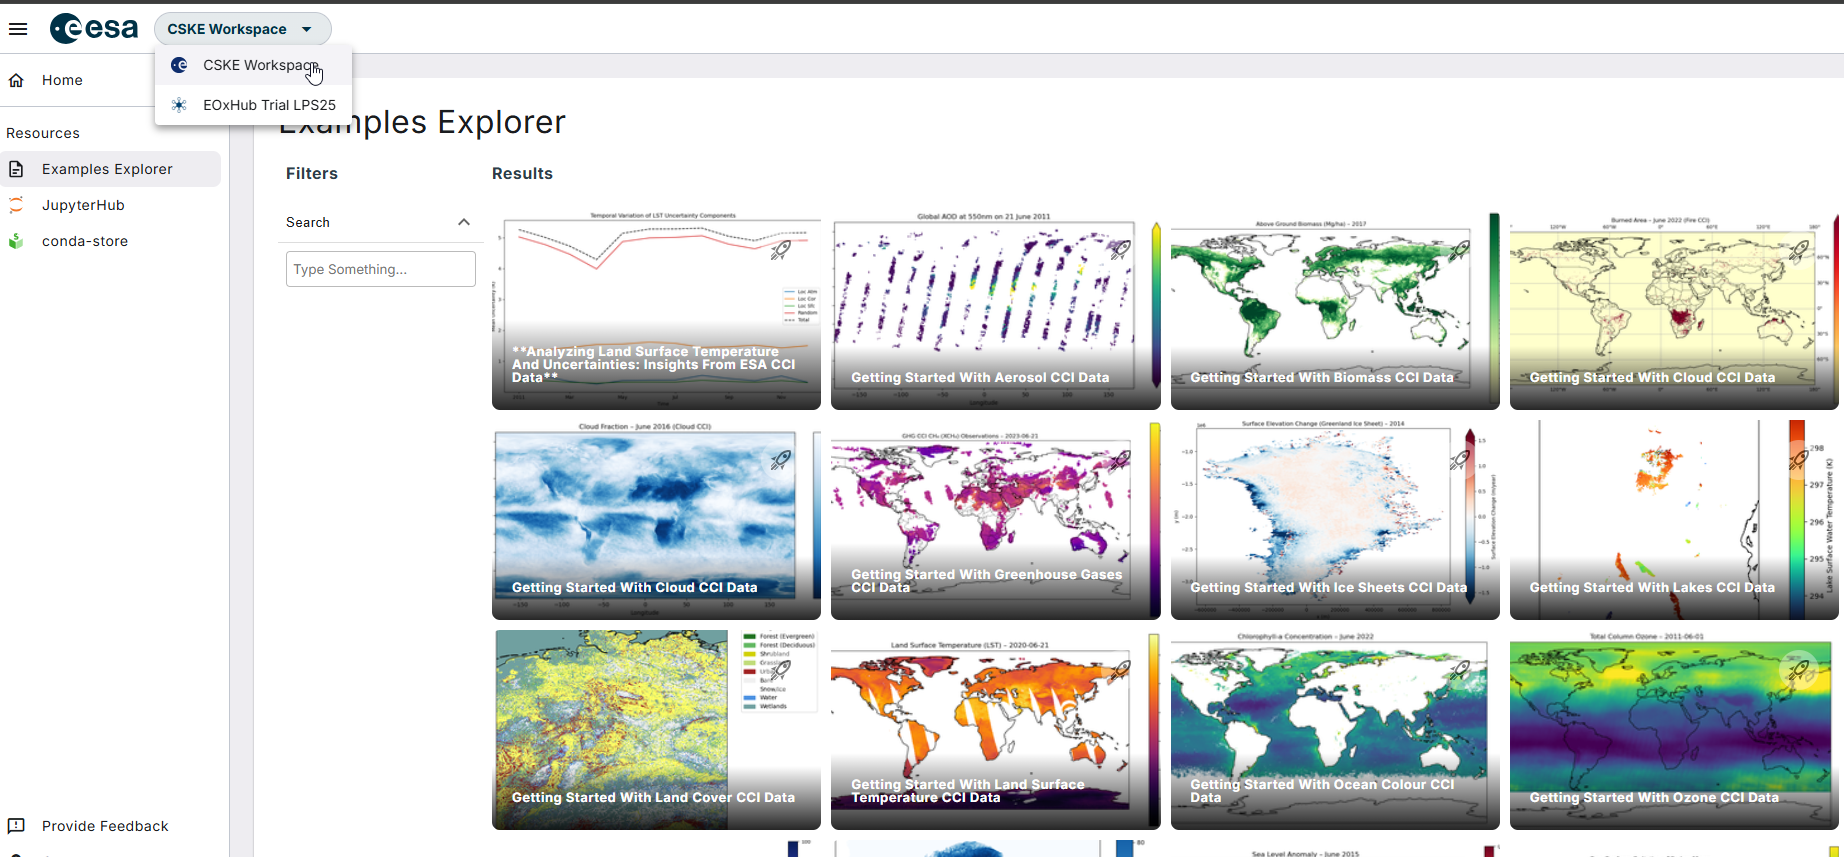Go to JupyterHub resource link
This screenshot has width=1844, height=857.
[83, 205]
